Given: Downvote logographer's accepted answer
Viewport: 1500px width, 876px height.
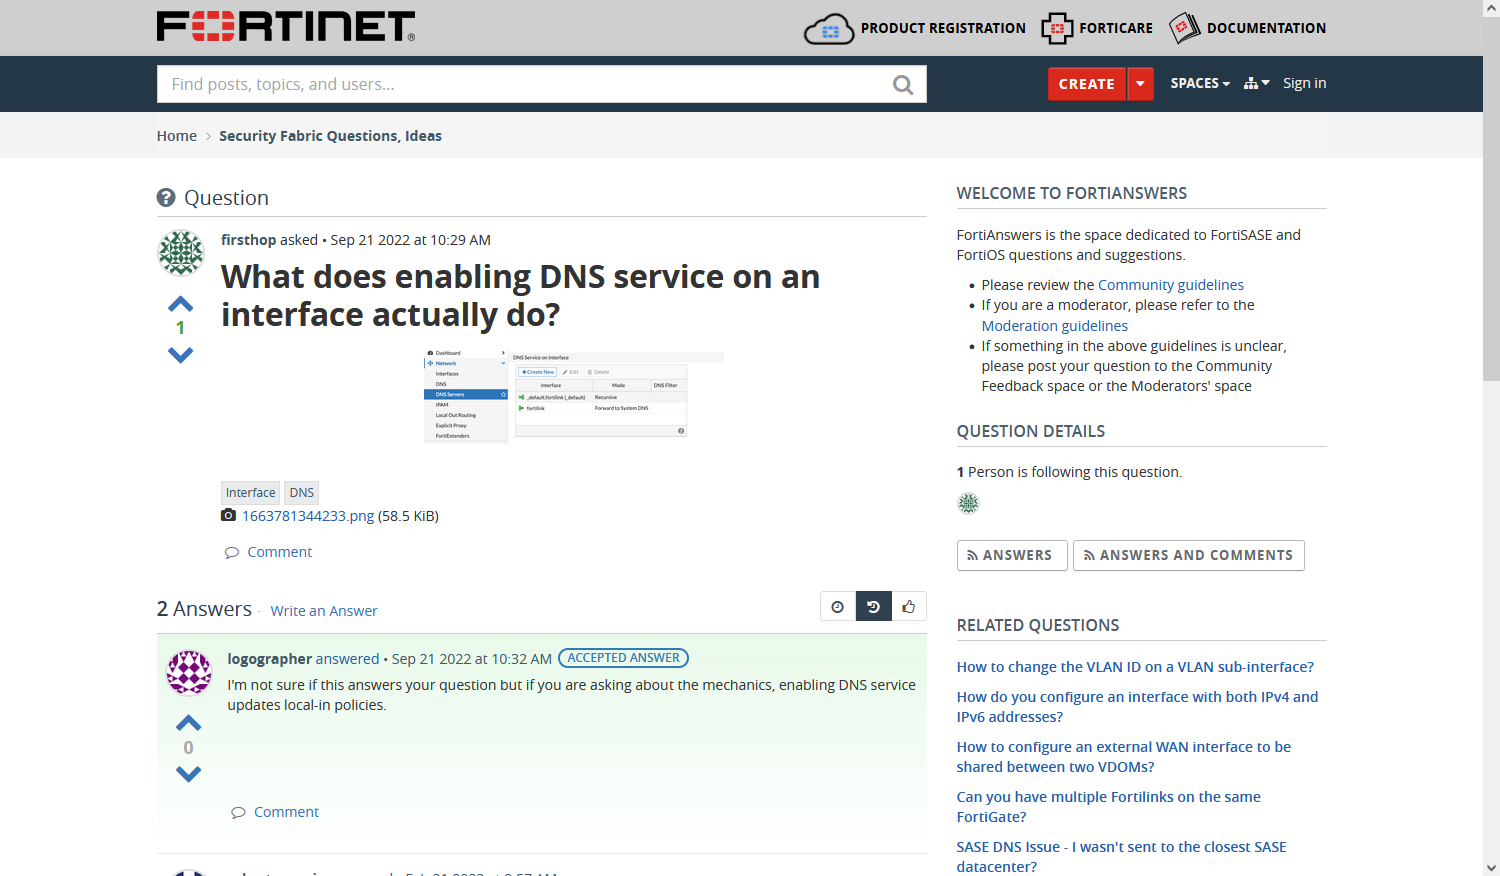Looking at the screenshot, I should (x=188, y=773).
